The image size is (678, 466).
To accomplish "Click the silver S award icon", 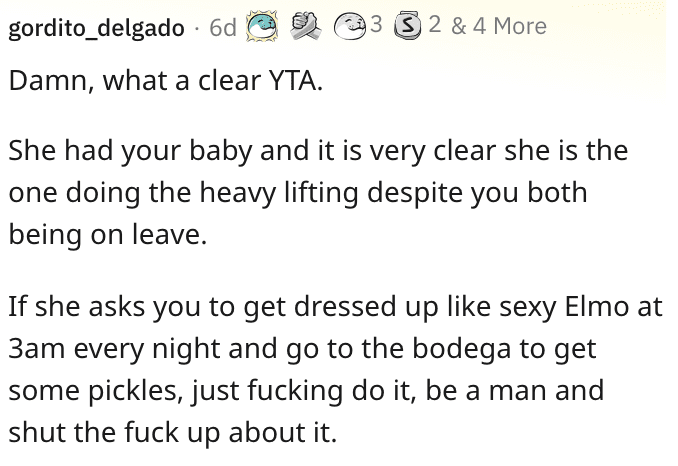I will click(408, 25).
